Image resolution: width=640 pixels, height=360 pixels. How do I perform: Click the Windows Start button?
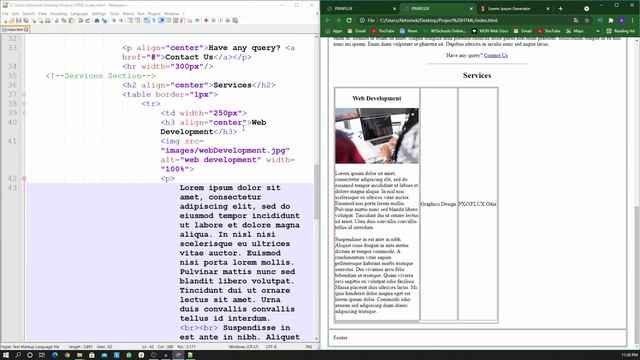coord(6,355)
